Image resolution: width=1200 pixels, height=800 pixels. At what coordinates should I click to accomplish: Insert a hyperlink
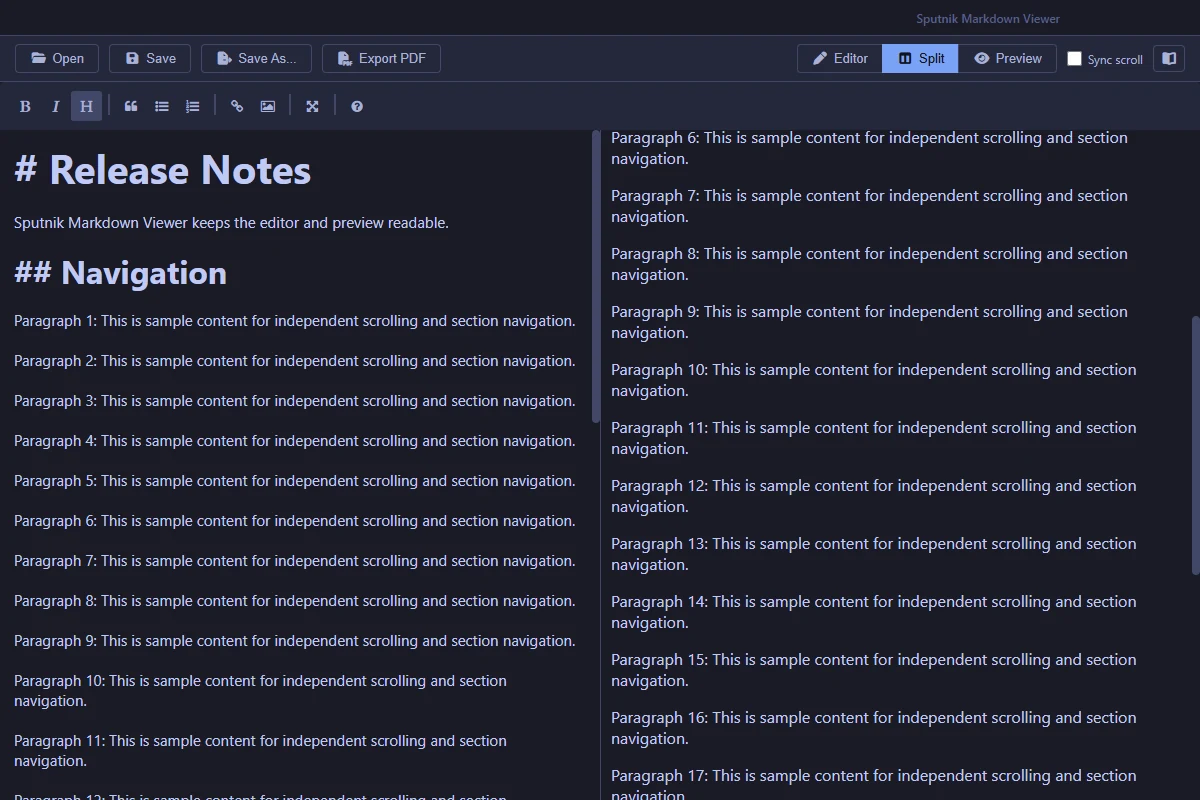coord(237,106)
